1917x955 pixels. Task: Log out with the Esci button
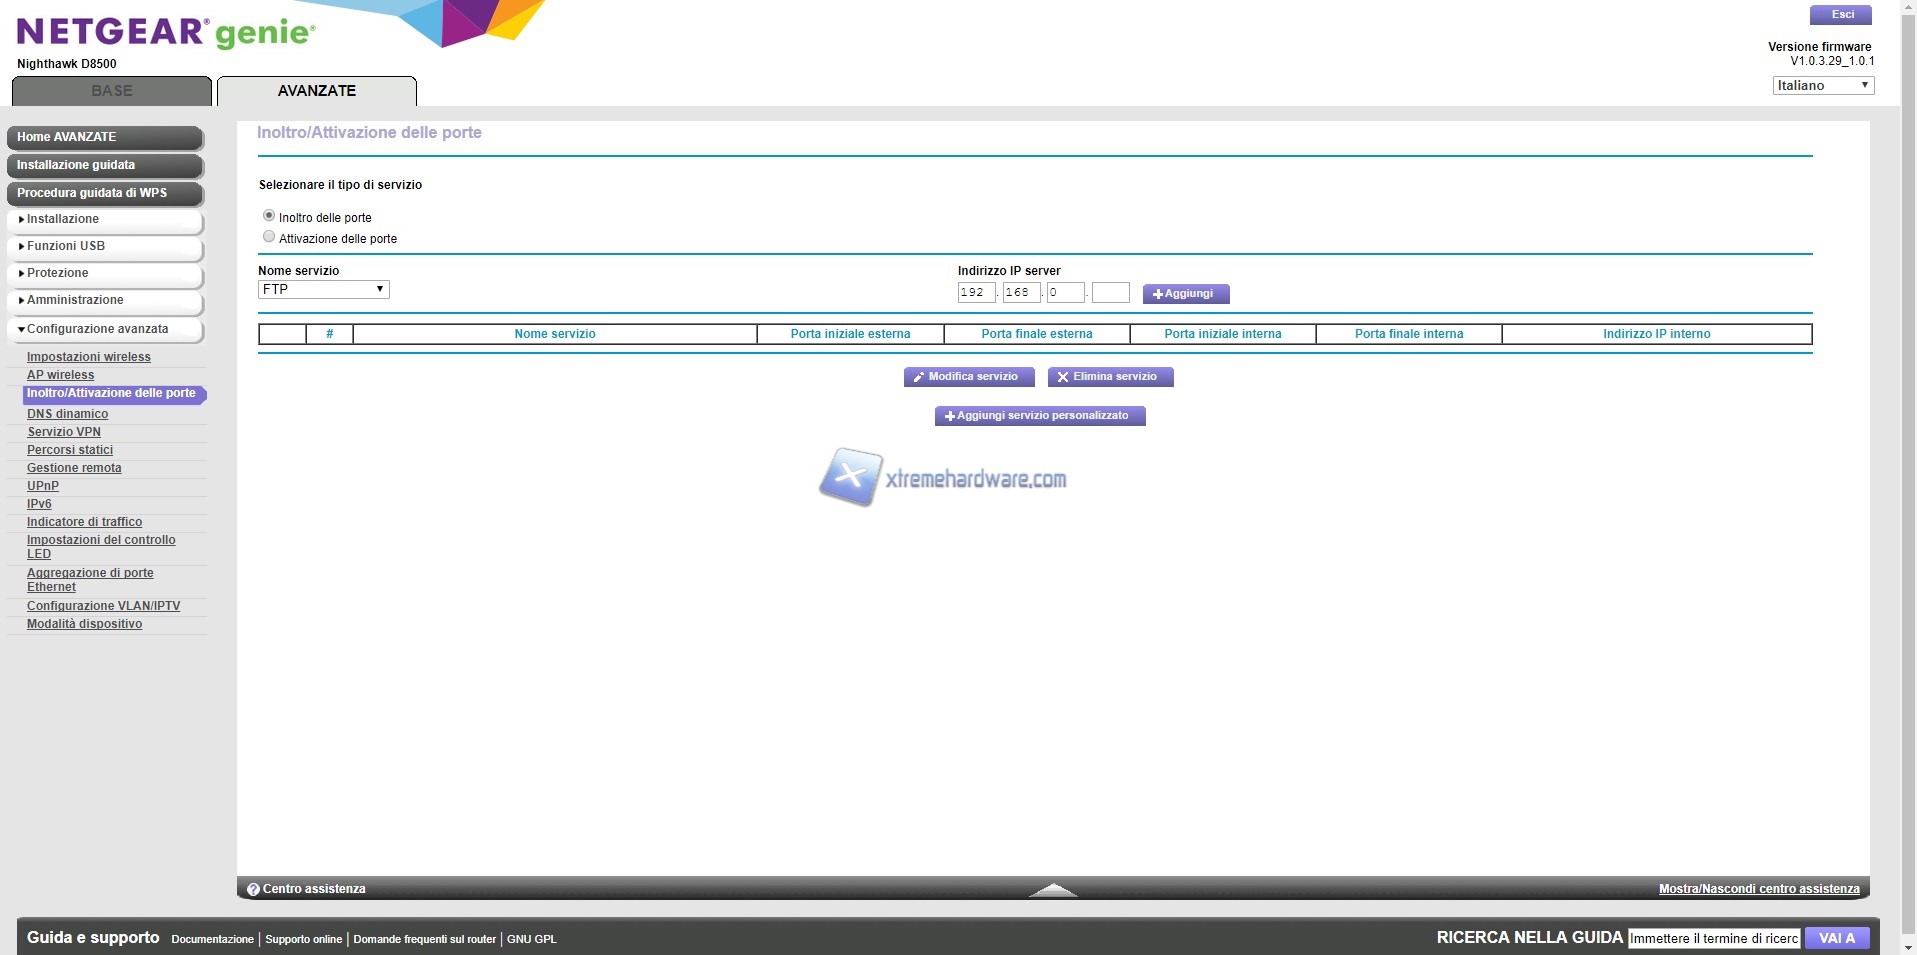tap(1842, 15)
